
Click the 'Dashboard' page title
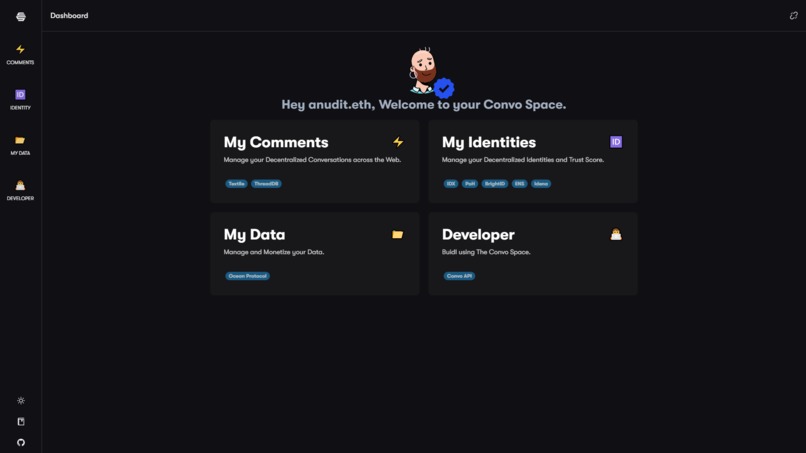[69, 15]
